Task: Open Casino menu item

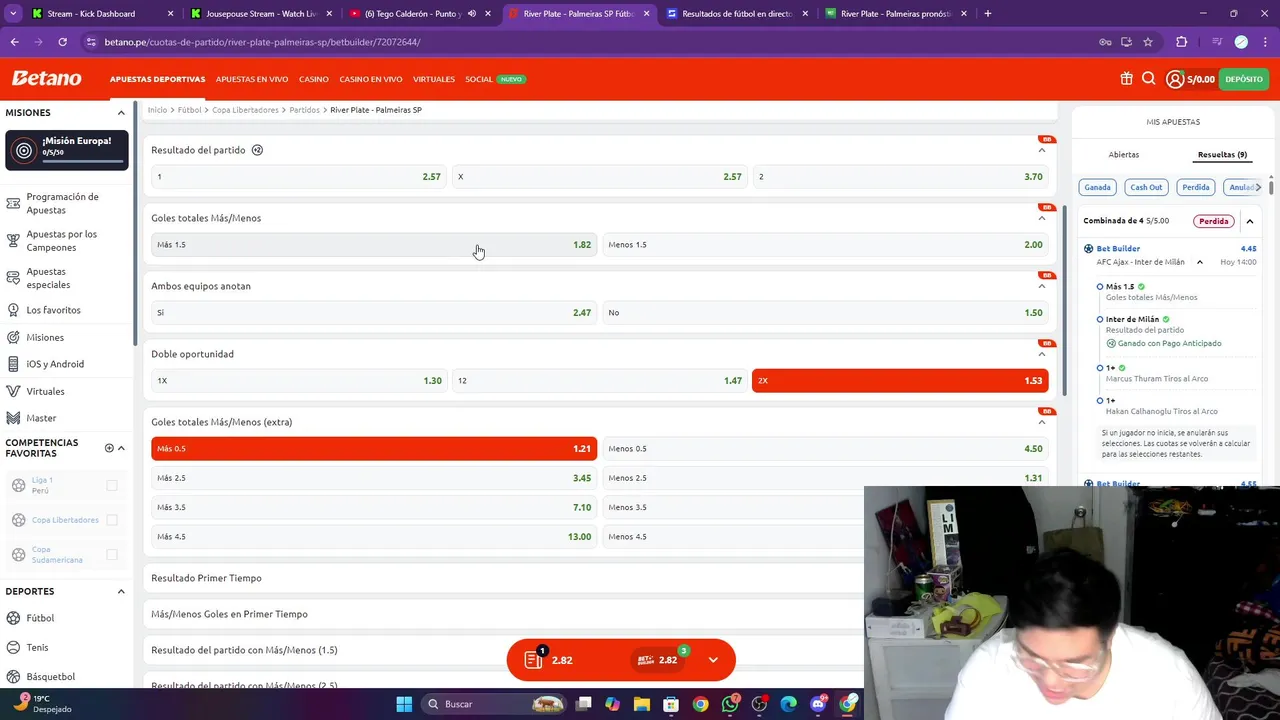Action: pyautogui.click(x=314, y=79)
